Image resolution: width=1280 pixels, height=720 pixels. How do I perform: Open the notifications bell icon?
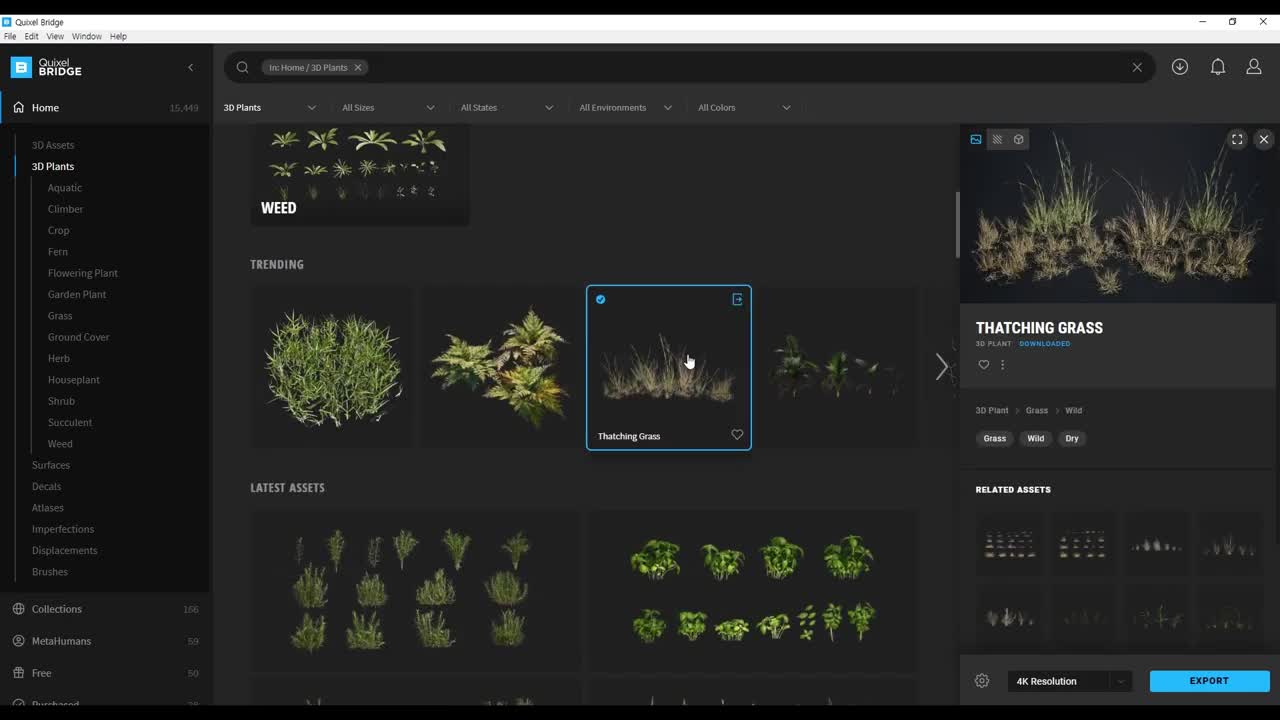(x=1217, y=66)
